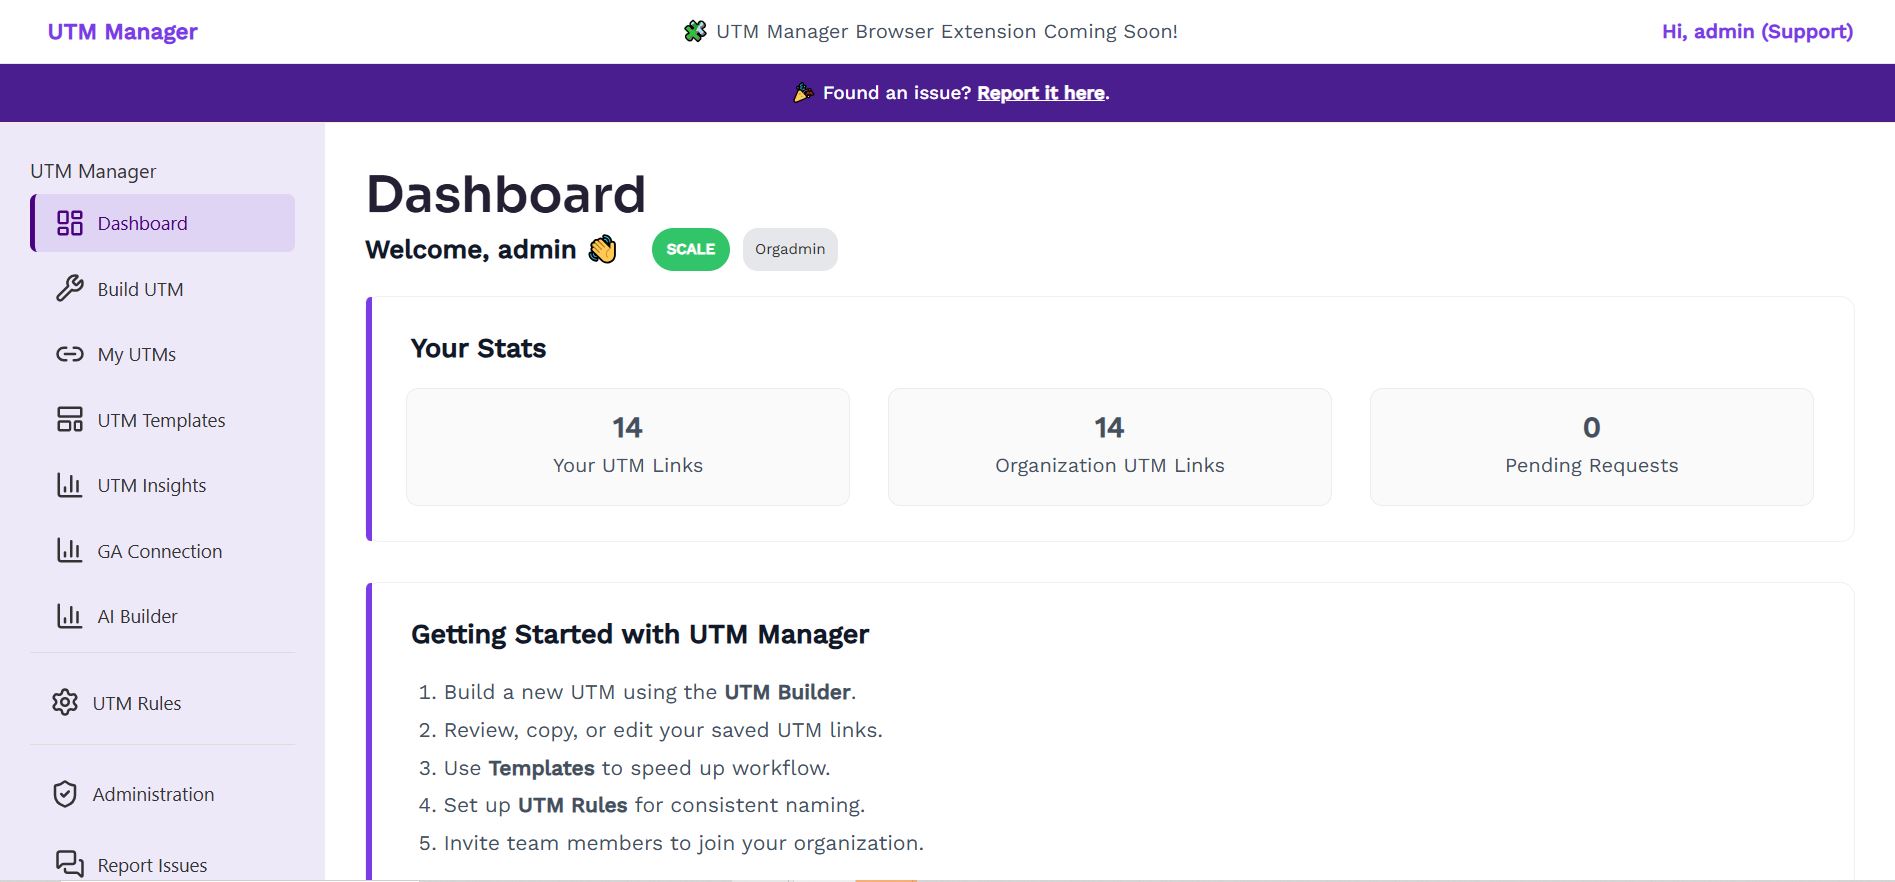Click the Report it here link
This screenshot has height=882, width=1895.
coord(1040,93)
